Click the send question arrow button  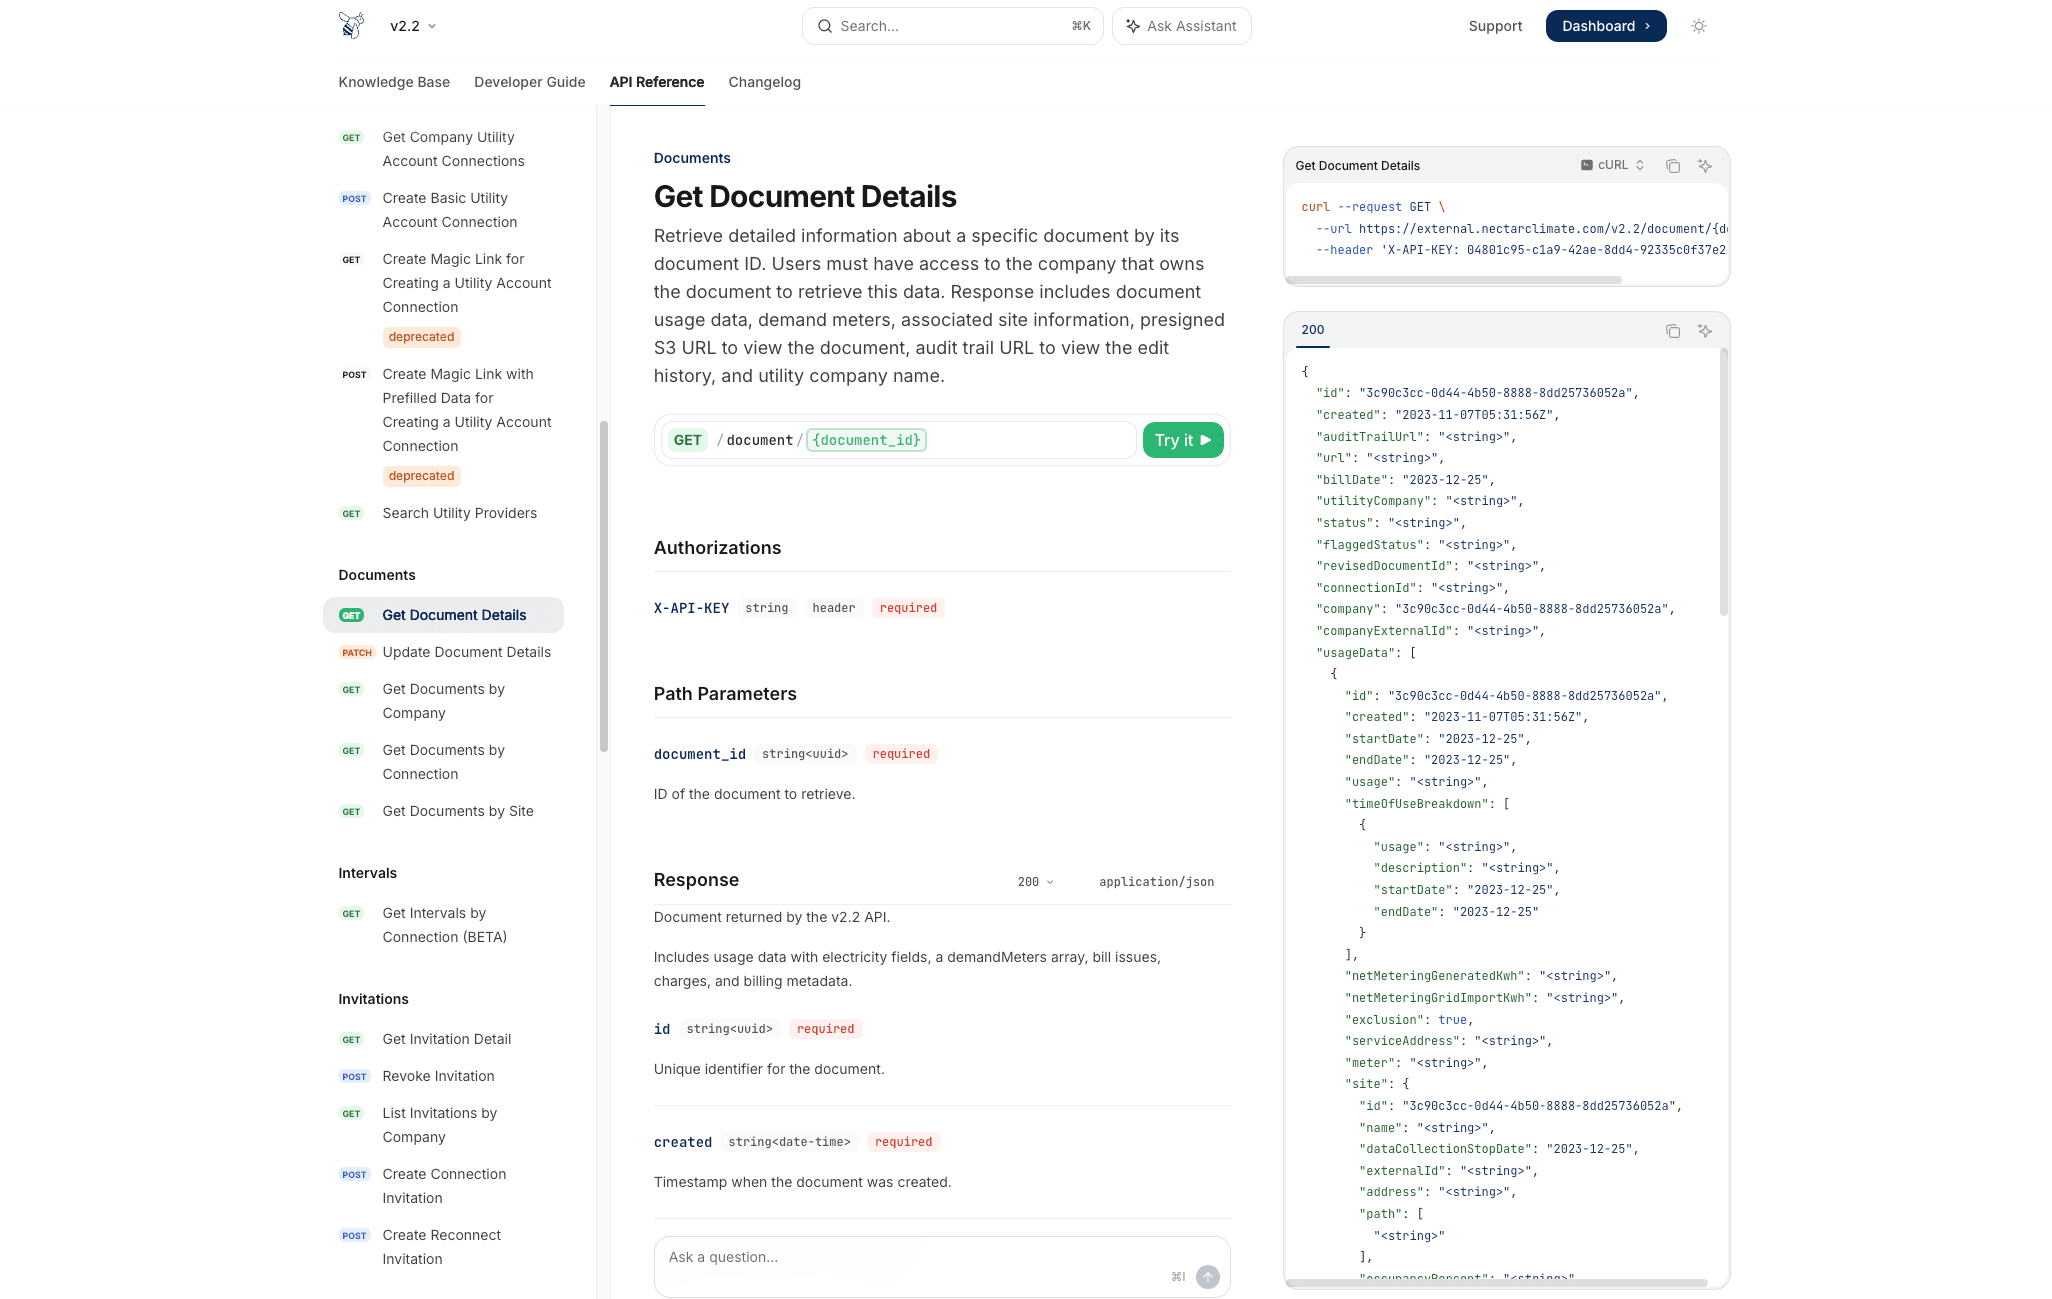[1208, 1277]
